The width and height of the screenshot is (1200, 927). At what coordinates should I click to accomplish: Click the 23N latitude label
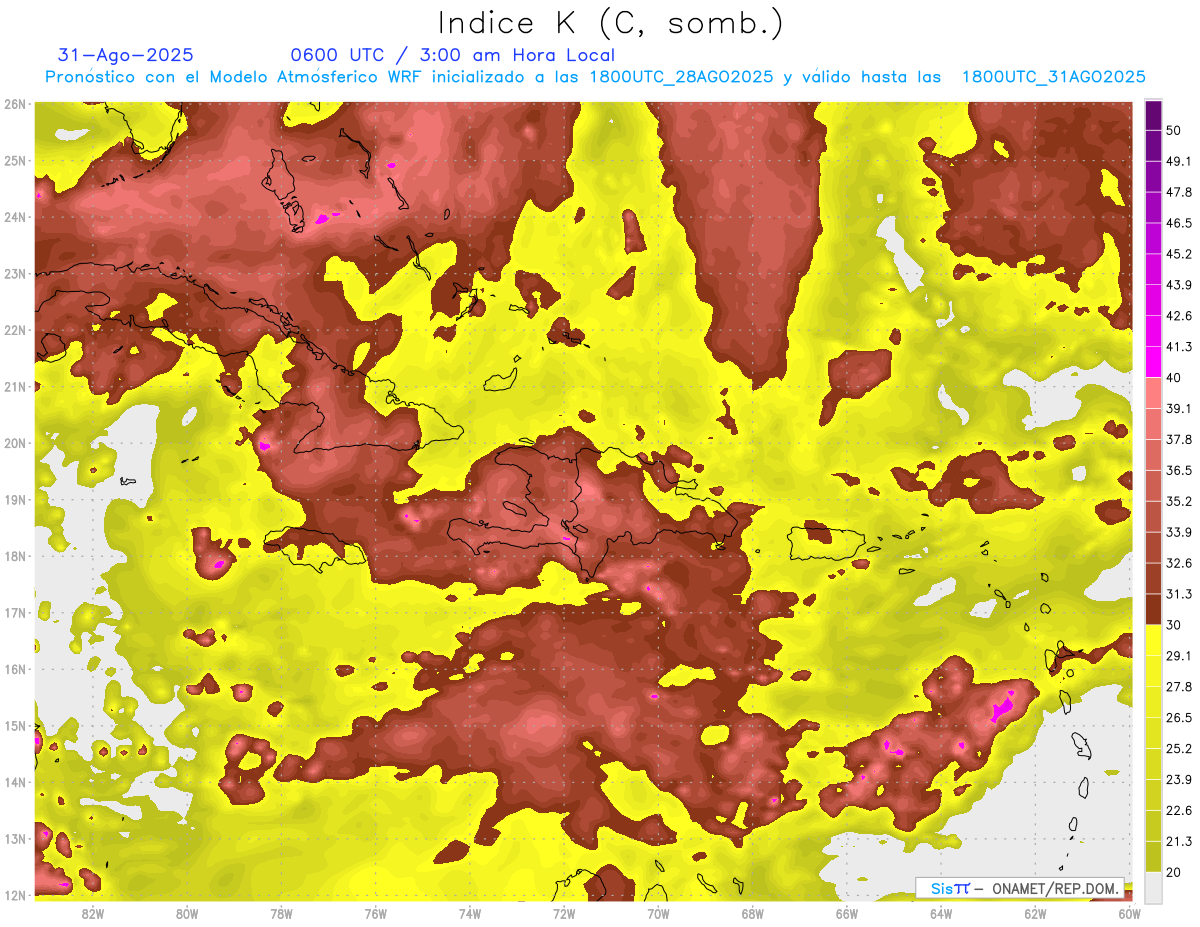coord(15,274)
